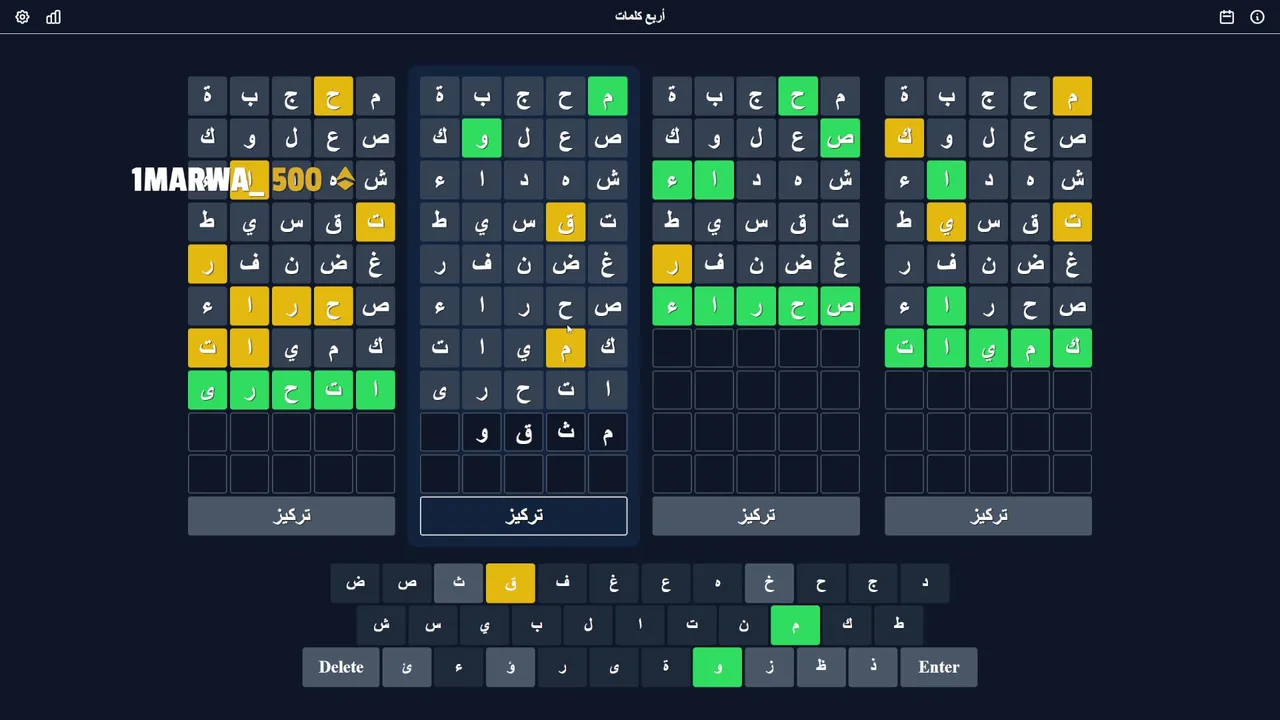Tap the green م key
The width and height of the screenshot is (1280, 720).
point(796,625)
